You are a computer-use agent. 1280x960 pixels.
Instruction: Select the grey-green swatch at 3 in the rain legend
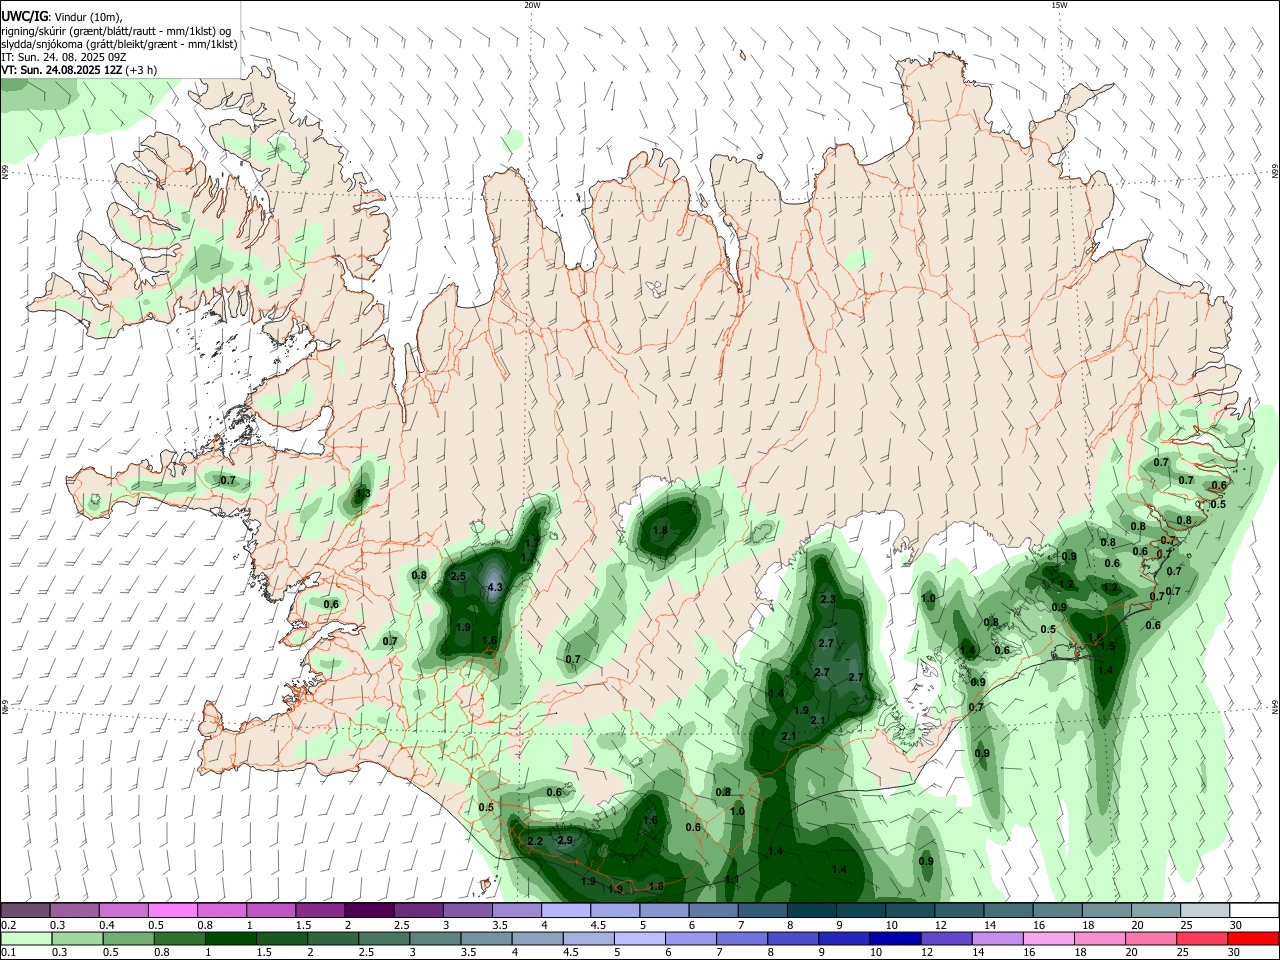click(434, 939)
